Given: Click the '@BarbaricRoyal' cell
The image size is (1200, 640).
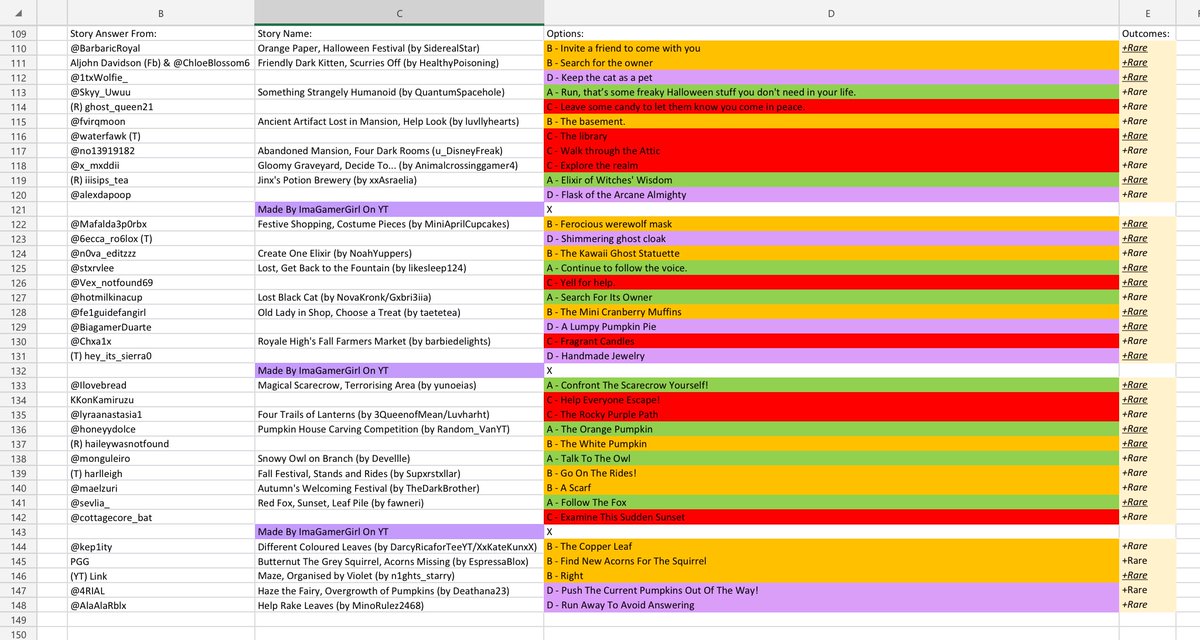Looking at the screenshot, I should click(160, 48).
